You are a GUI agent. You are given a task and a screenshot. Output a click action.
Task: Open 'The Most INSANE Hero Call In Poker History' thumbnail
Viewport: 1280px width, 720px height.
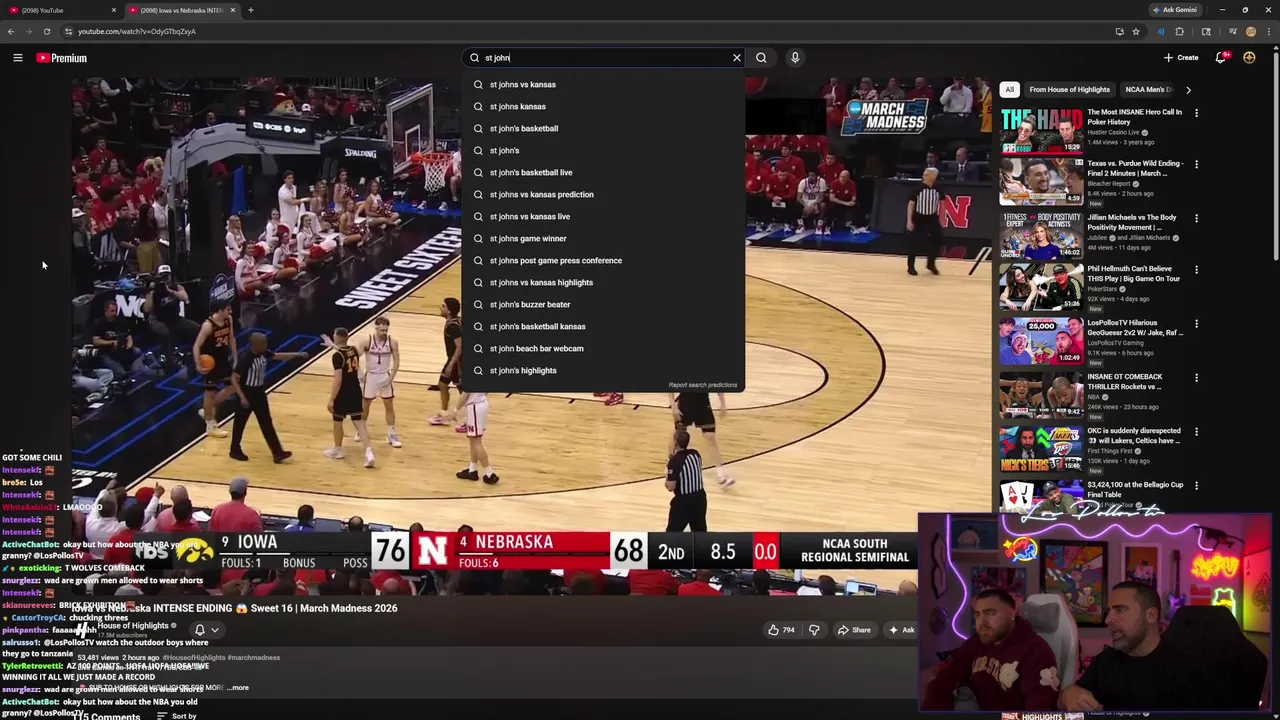(1041, 129)
